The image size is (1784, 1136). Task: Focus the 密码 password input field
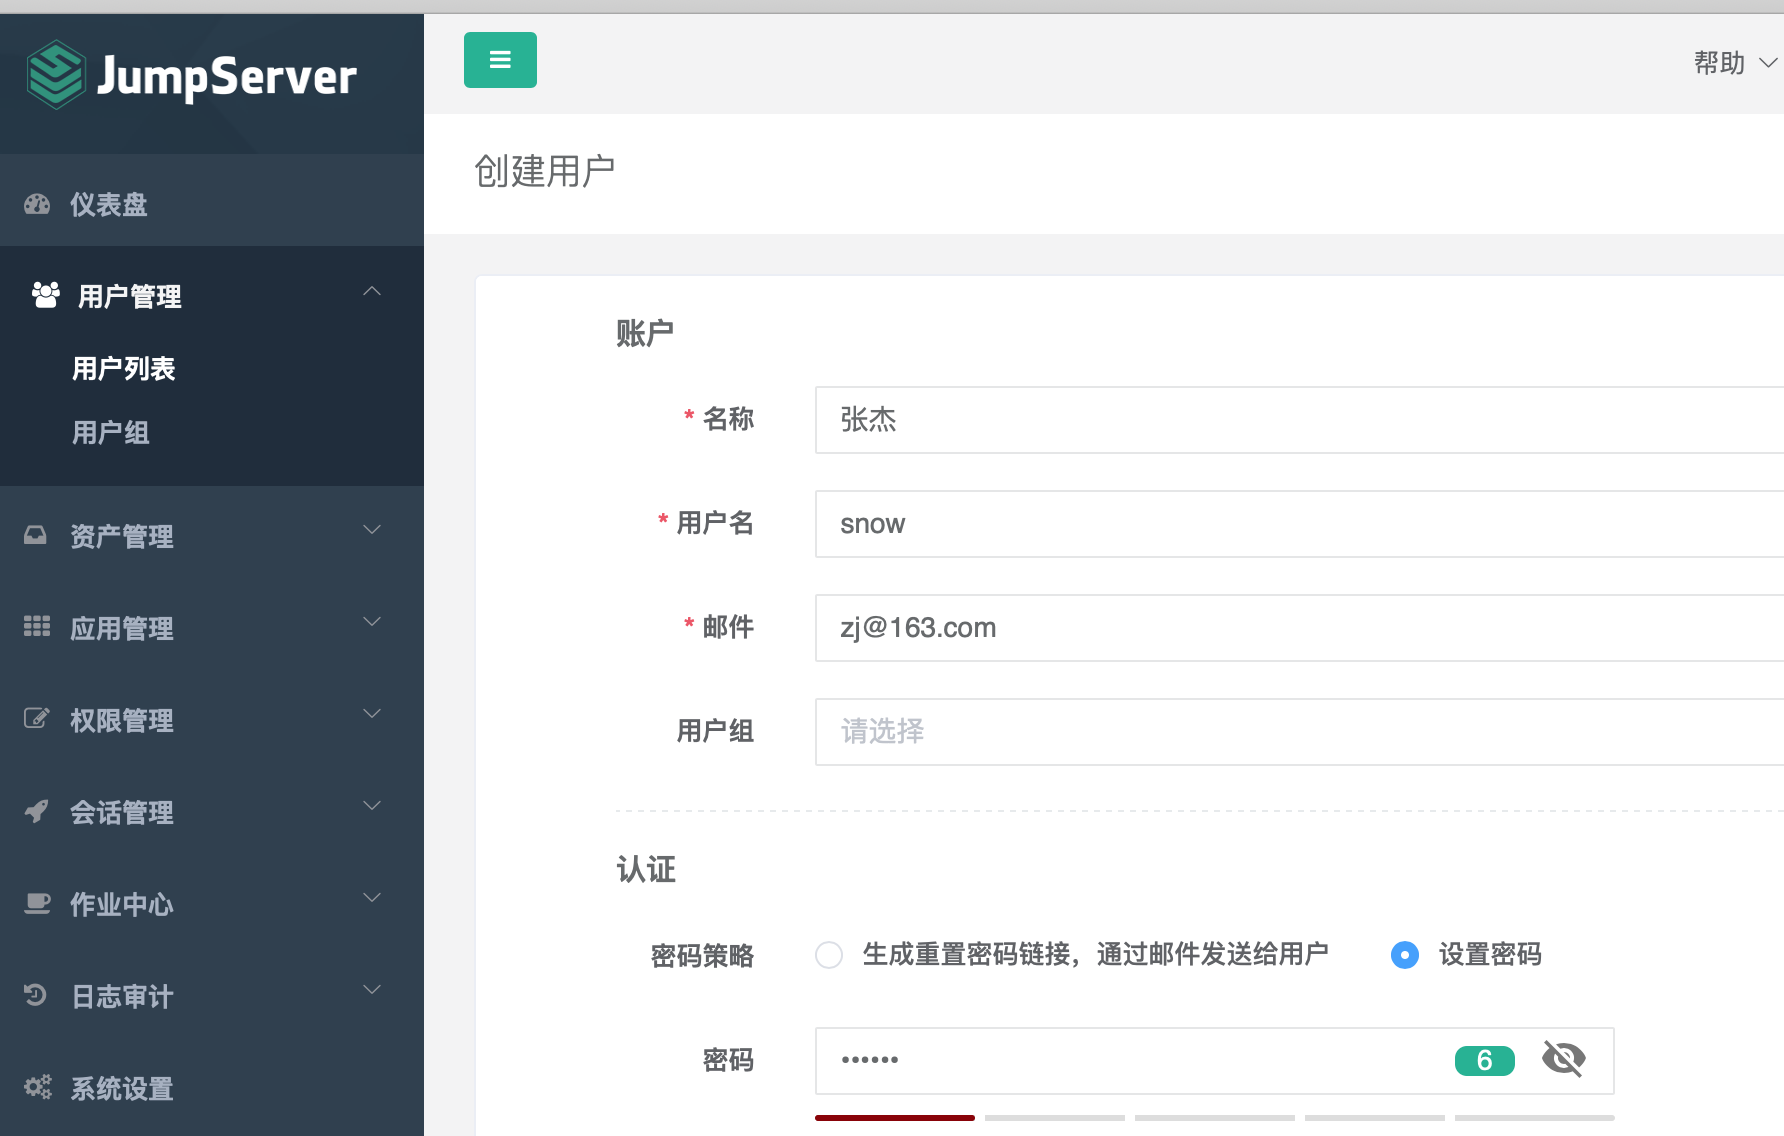1214,1061
